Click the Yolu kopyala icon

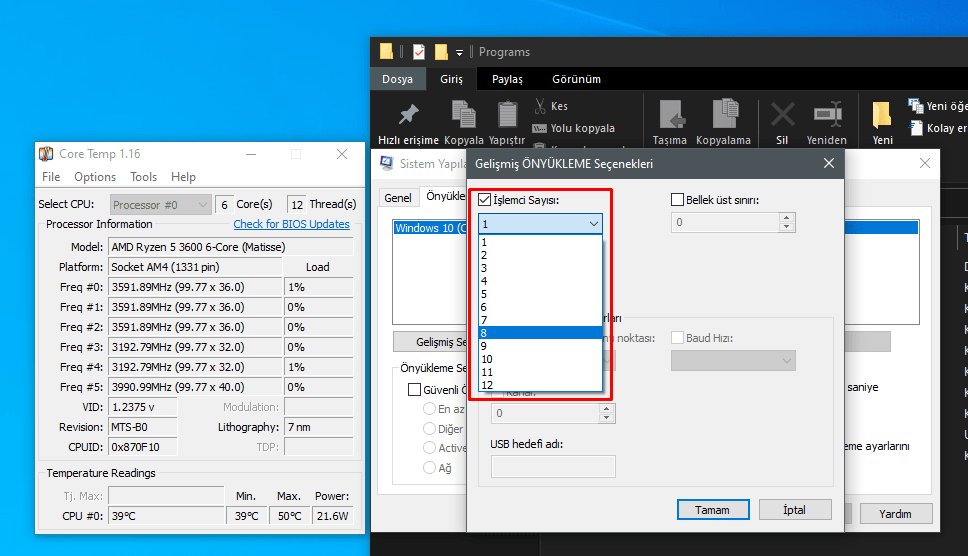click(x=540, y=128)
